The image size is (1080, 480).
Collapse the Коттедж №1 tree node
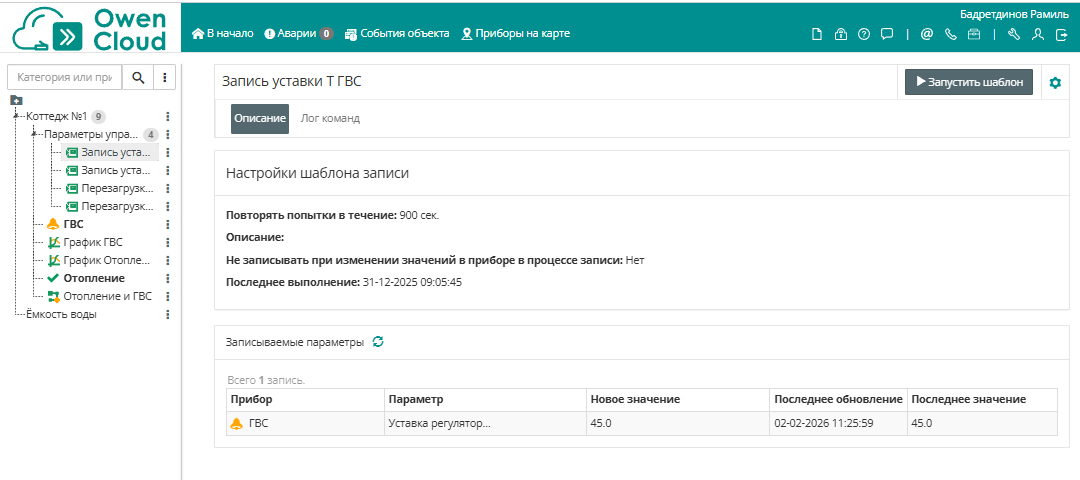pos(17,115)
